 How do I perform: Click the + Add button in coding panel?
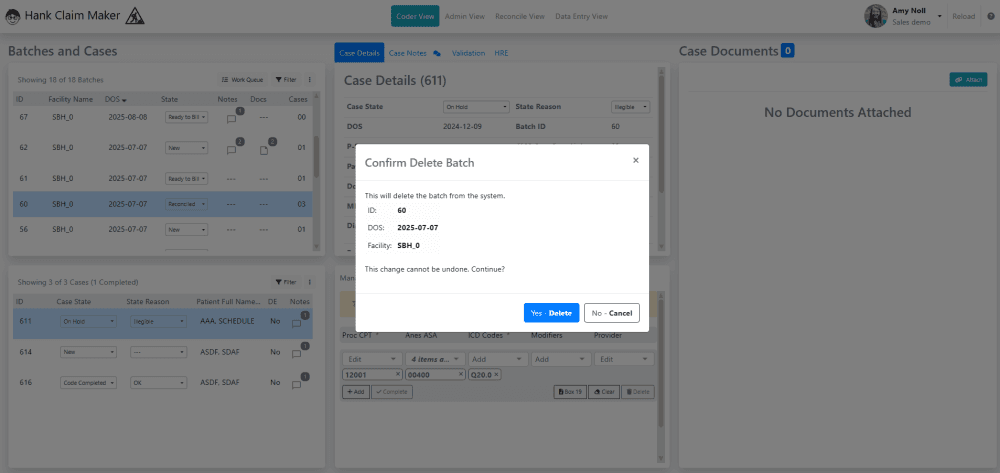point(356,391)
